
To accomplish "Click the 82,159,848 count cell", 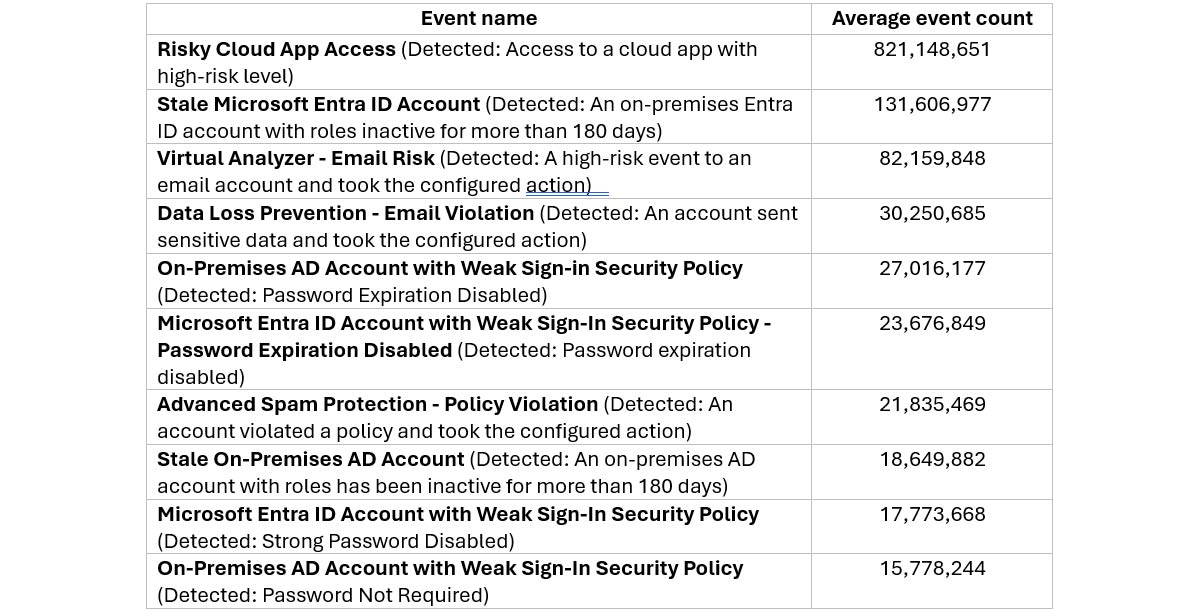I will click(932, 158).
